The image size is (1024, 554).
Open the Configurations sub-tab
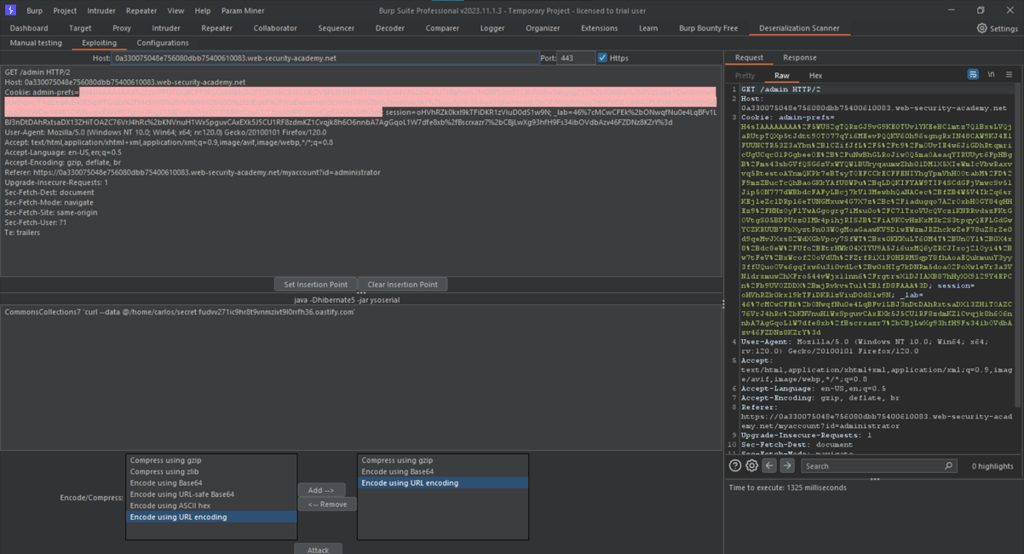162,43
